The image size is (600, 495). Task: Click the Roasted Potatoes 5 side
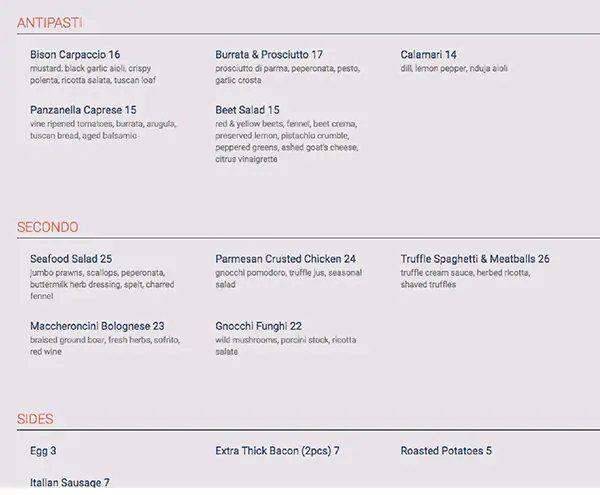(x=446, y=451)
